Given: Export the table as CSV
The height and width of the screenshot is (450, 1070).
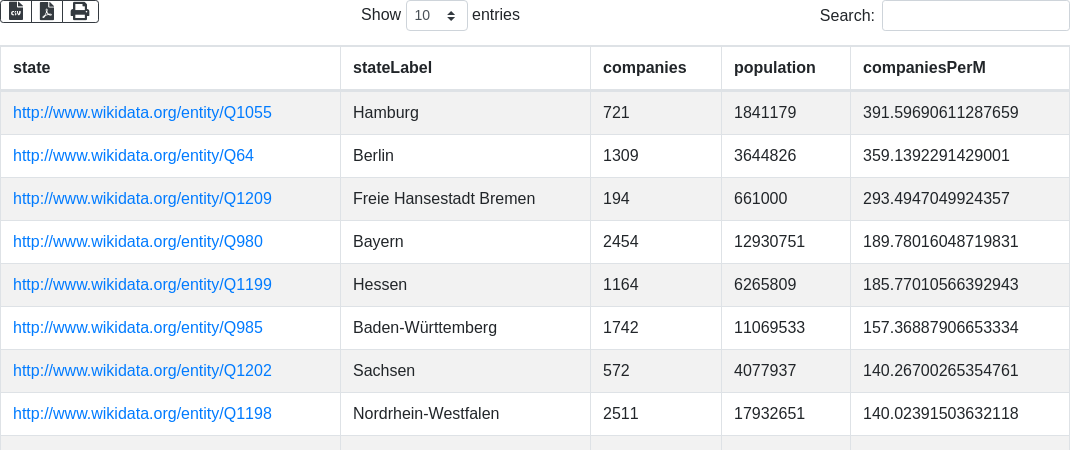Looking at the screenshot, I should click(16, 11).
